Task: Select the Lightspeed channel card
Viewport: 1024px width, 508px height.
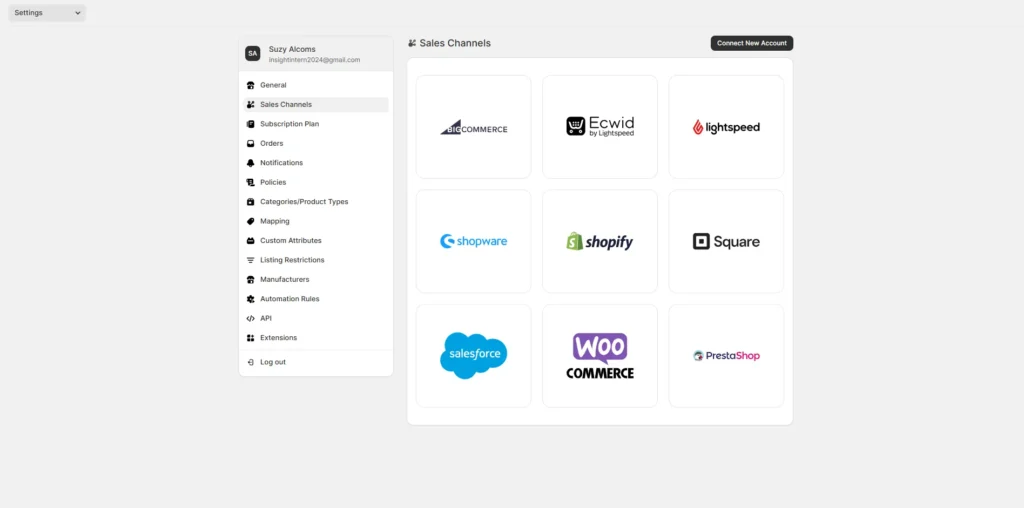Action: (726, 127)
